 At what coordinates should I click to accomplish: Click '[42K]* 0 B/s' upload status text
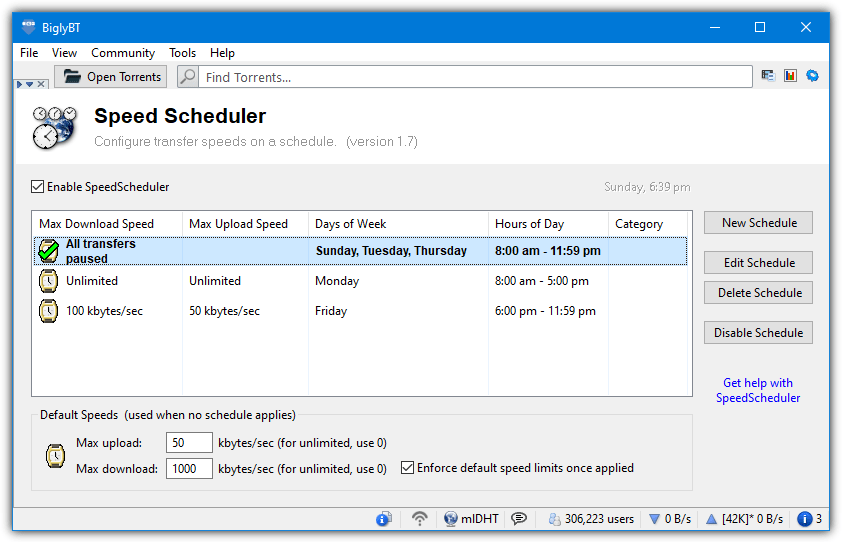coord(752,519)
